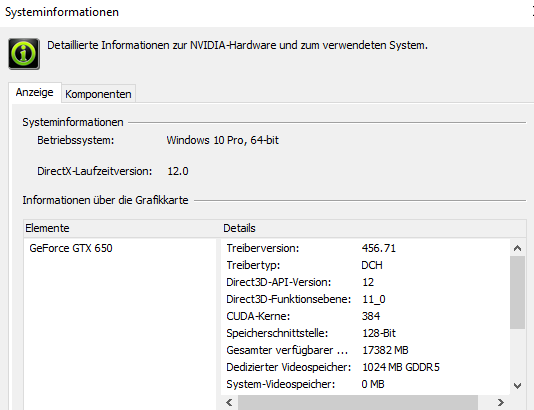Click the horizontal scrollbar left arrow
This screenshot has height=410, width=534.
(x=229, y=403)
